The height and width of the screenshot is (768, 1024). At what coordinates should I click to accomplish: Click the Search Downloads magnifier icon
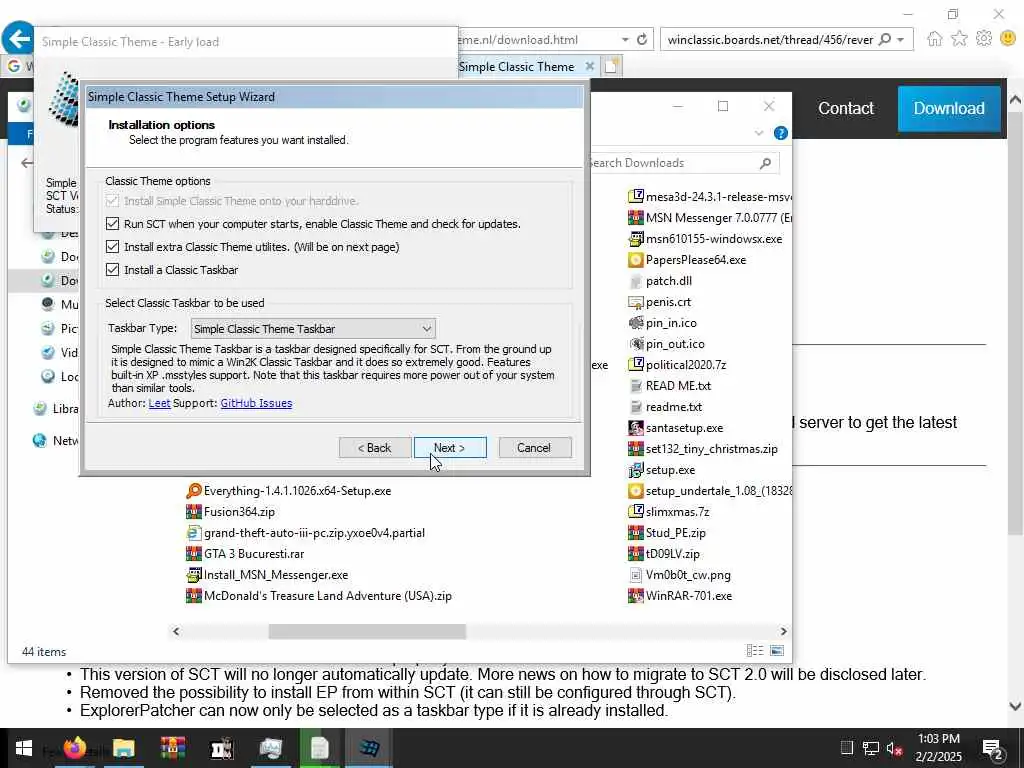point(765,163)
